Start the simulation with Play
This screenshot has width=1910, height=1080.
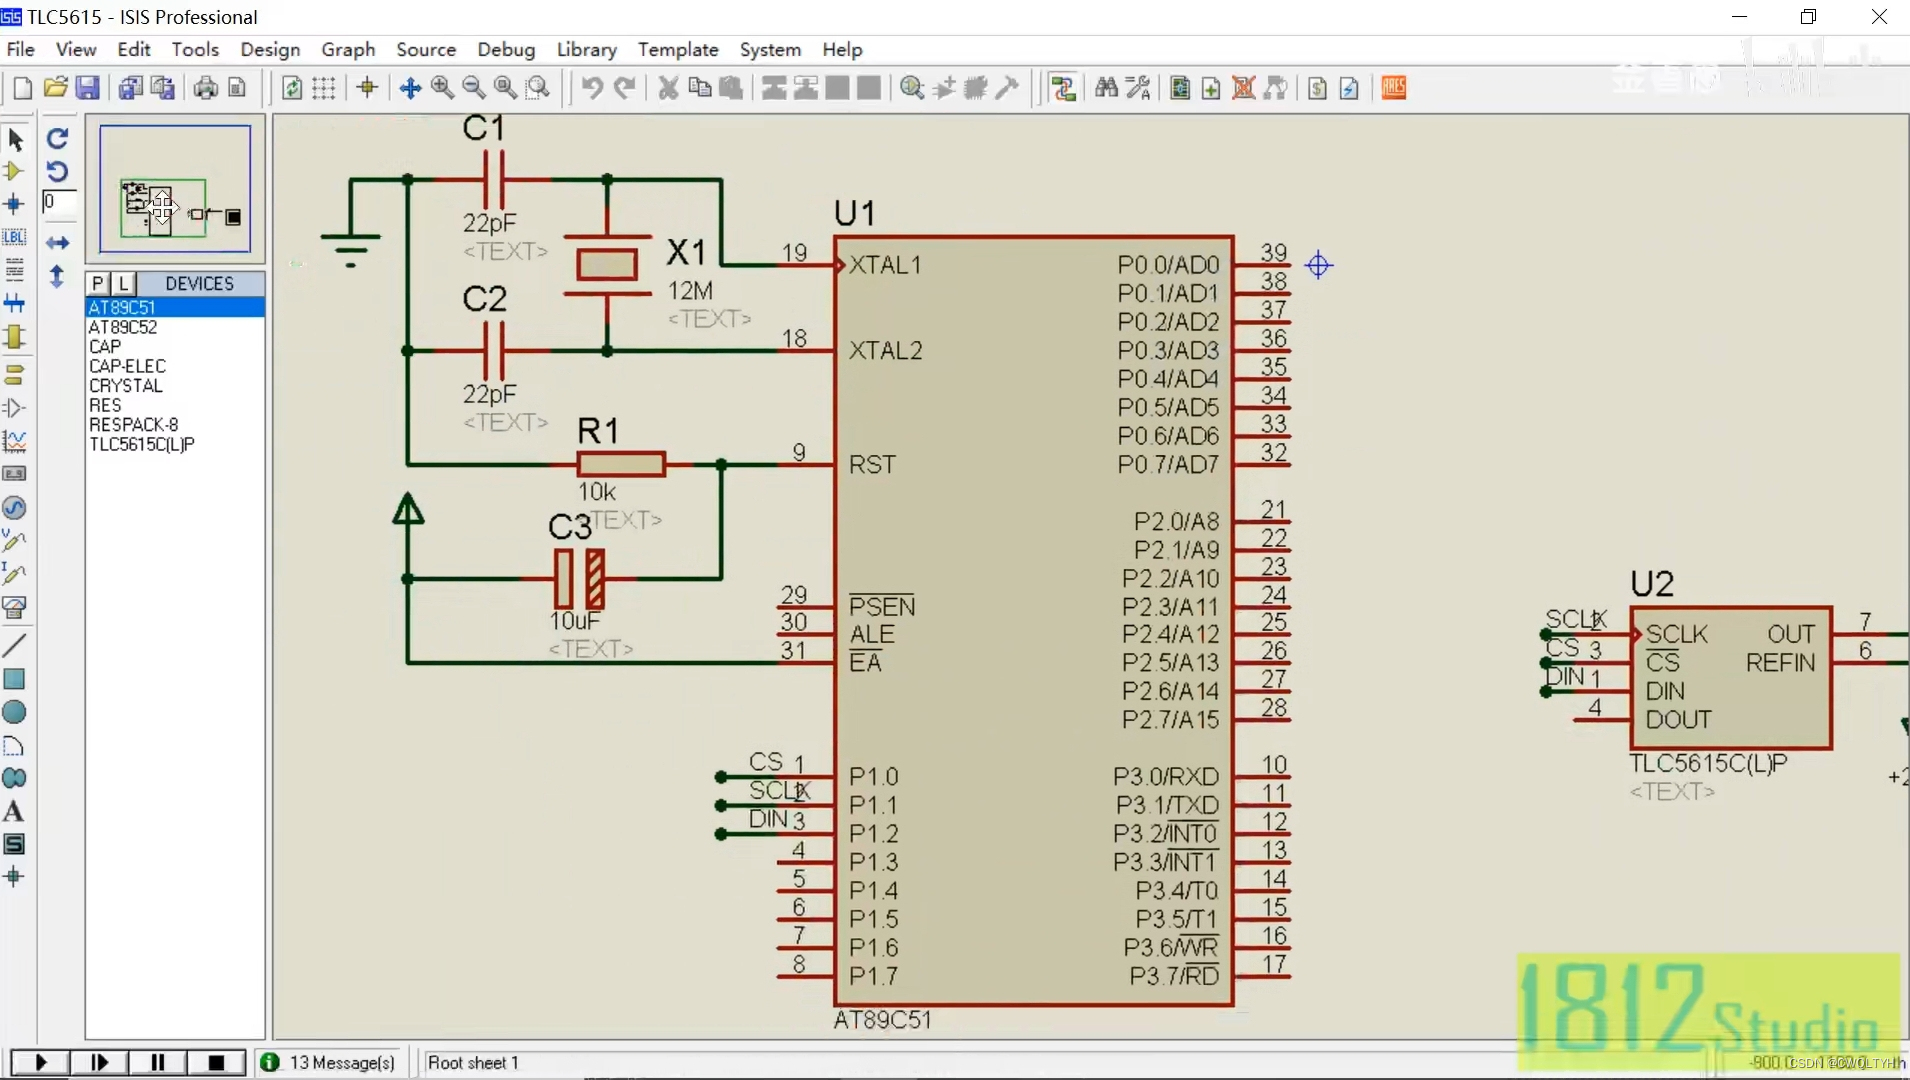click(40, 1062)
